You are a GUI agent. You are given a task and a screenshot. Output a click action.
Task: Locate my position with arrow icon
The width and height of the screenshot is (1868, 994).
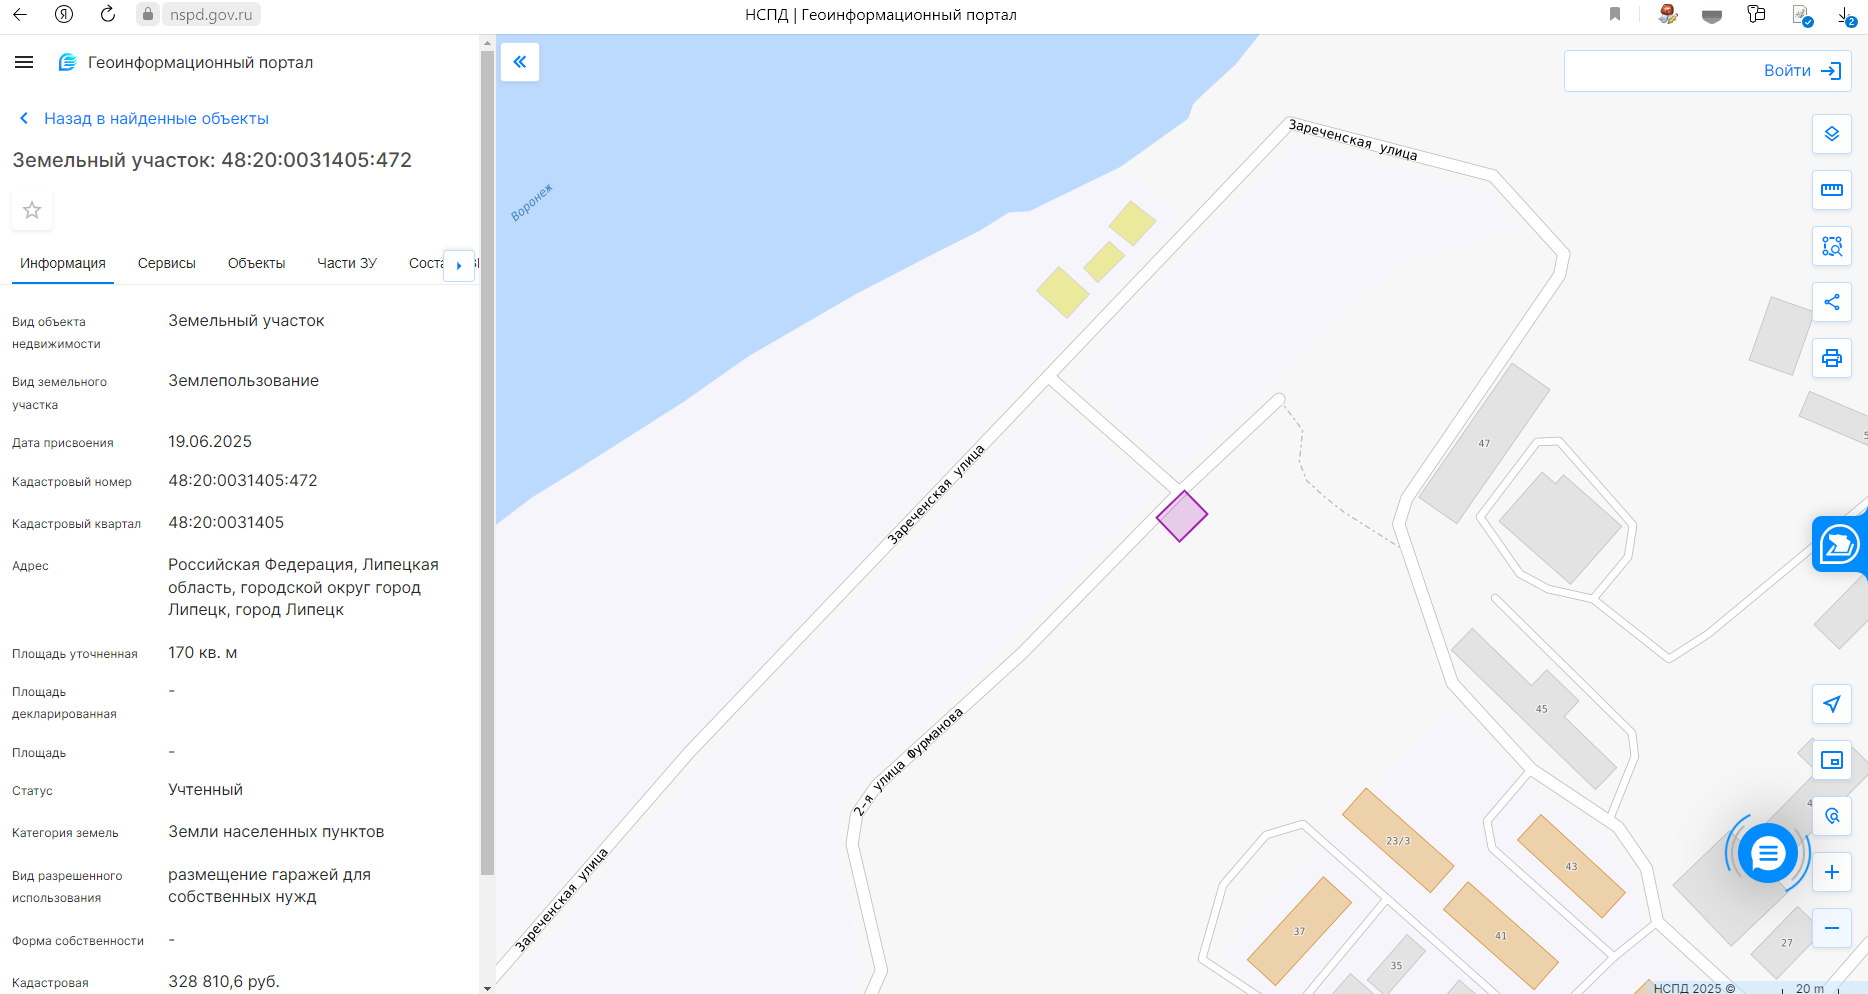point(1831,704)
